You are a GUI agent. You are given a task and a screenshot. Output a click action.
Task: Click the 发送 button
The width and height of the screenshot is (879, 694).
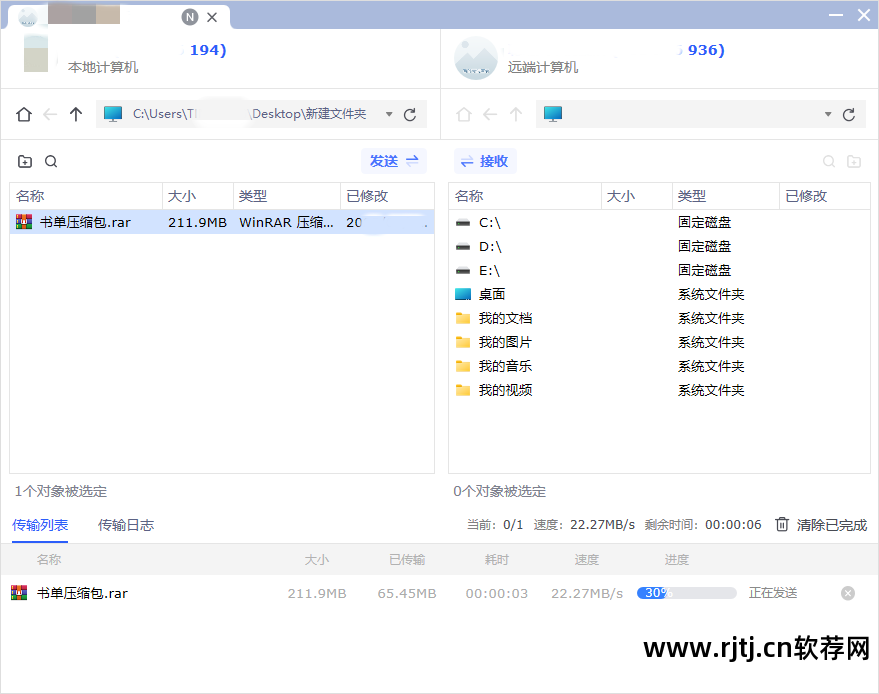pyautogui.click(x=393, y=161)
